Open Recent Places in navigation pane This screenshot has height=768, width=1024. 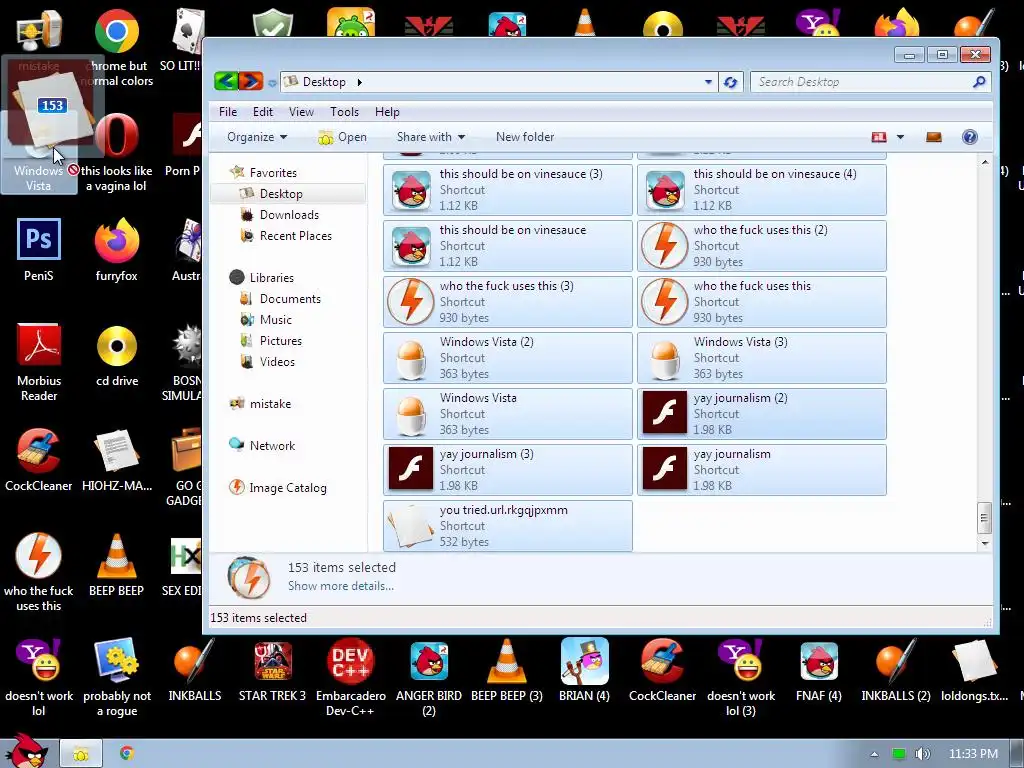tap(285, 236)
